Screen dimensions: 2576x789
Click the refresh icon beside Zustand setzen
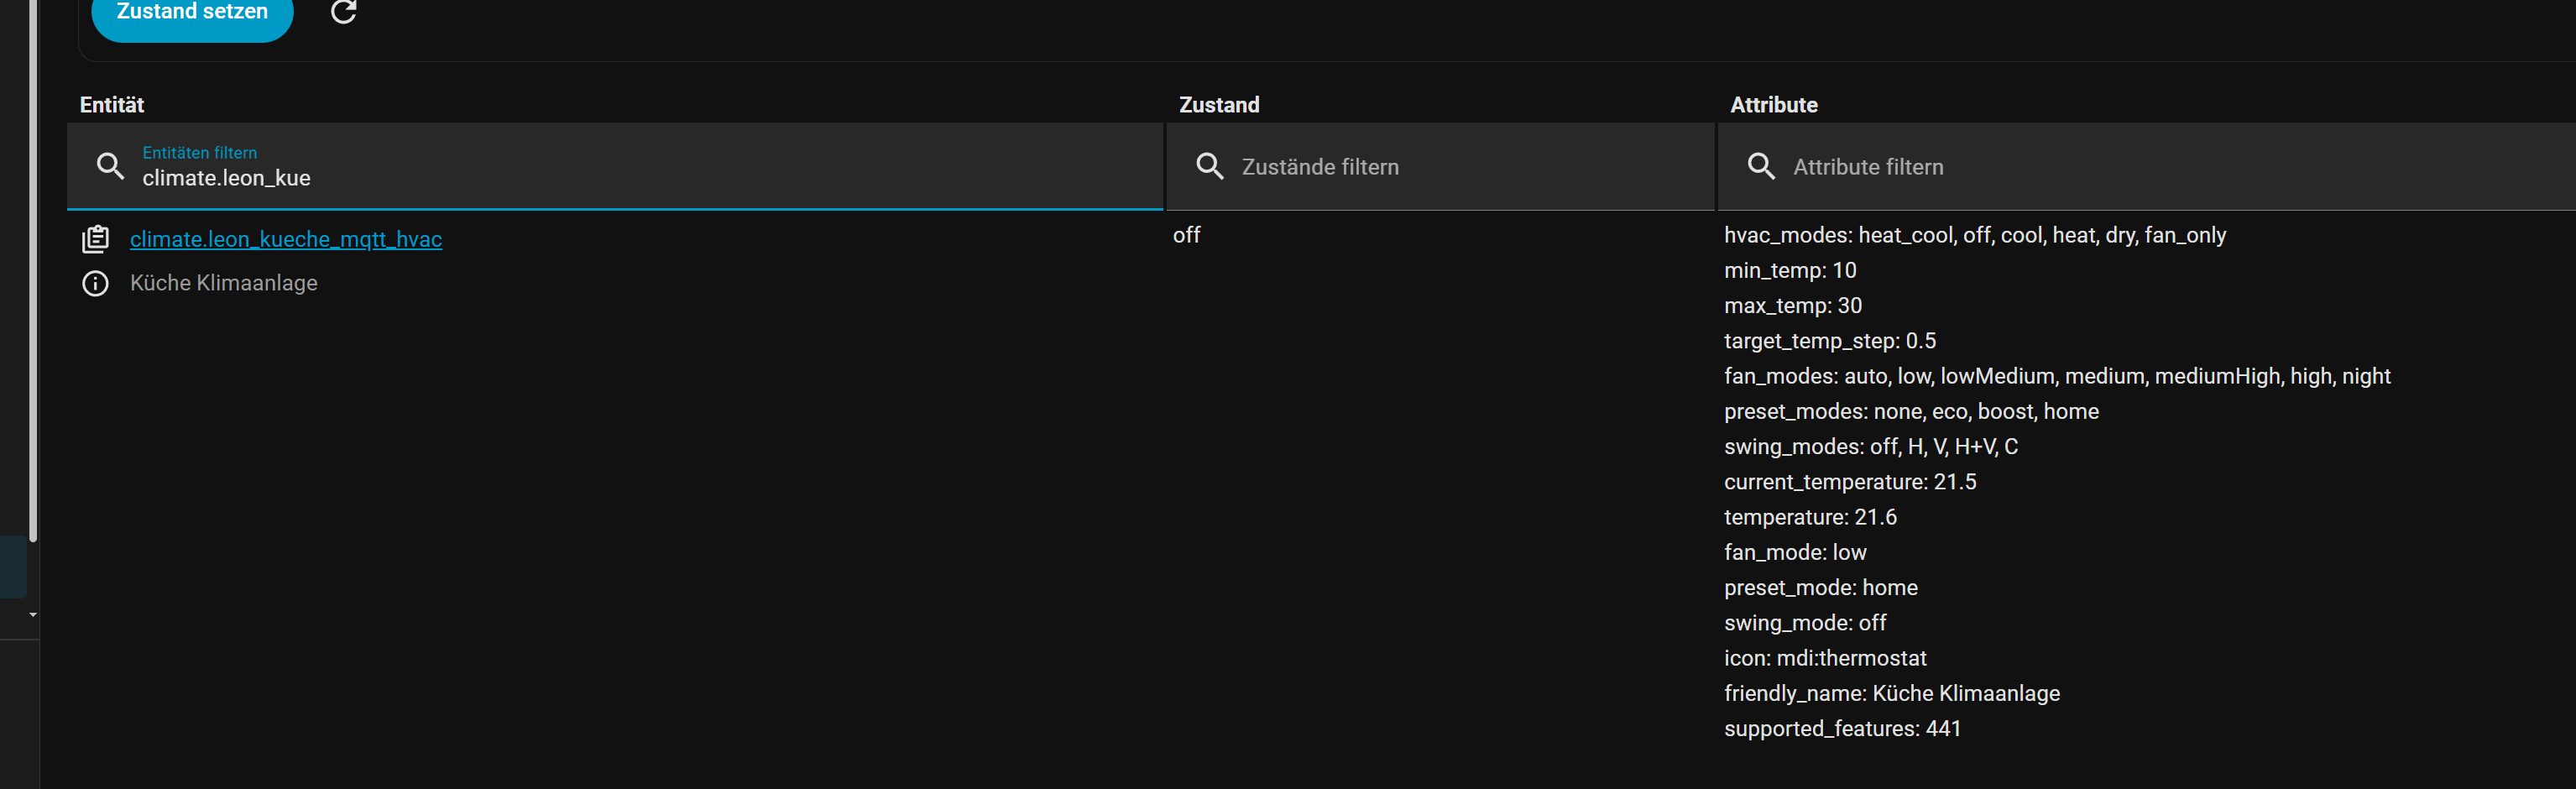(344, 12)
